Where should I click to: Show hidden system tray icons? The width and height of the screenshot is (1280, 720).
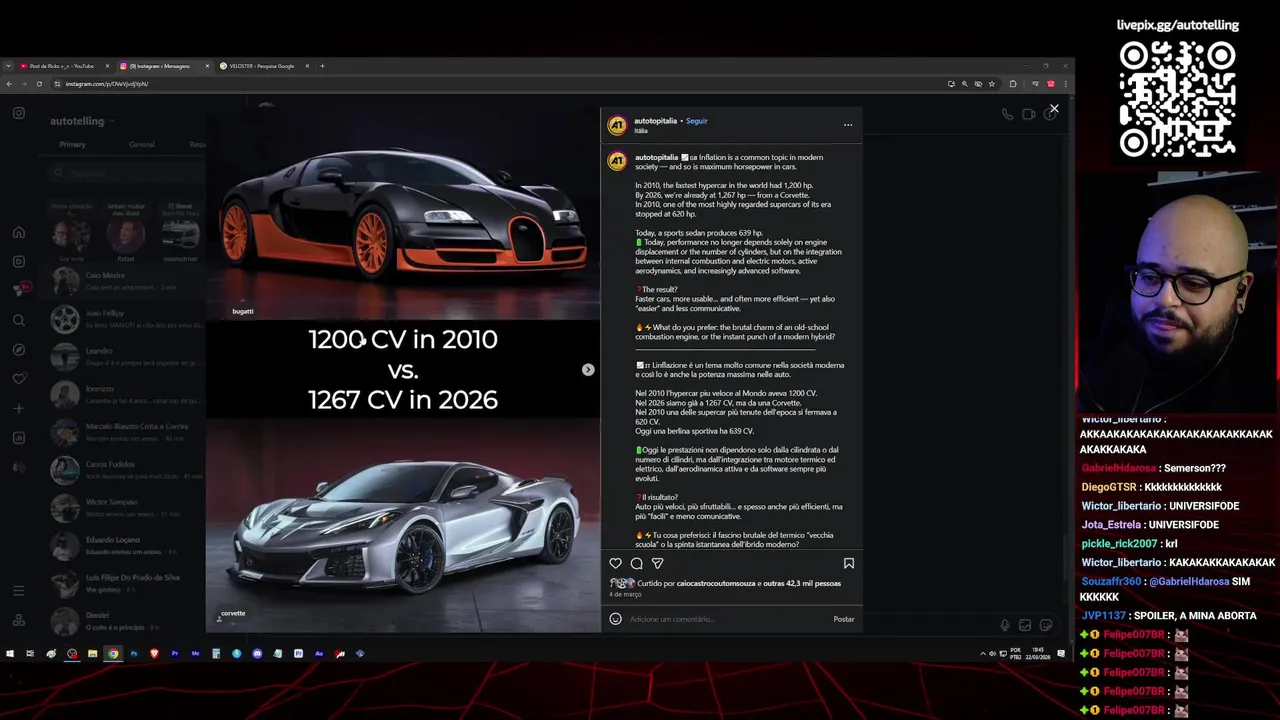[x=982, y=654]
